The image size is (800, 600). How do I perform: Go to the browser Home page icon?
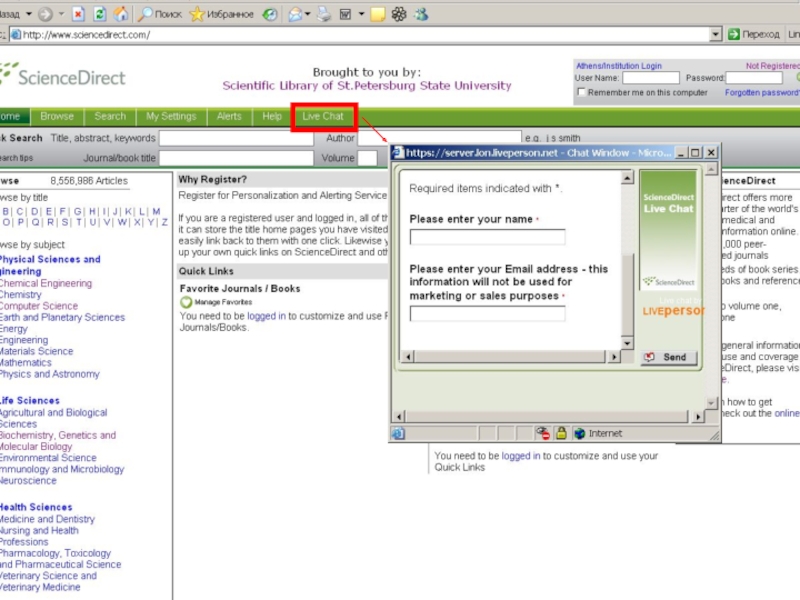click(x=121, y=14)
